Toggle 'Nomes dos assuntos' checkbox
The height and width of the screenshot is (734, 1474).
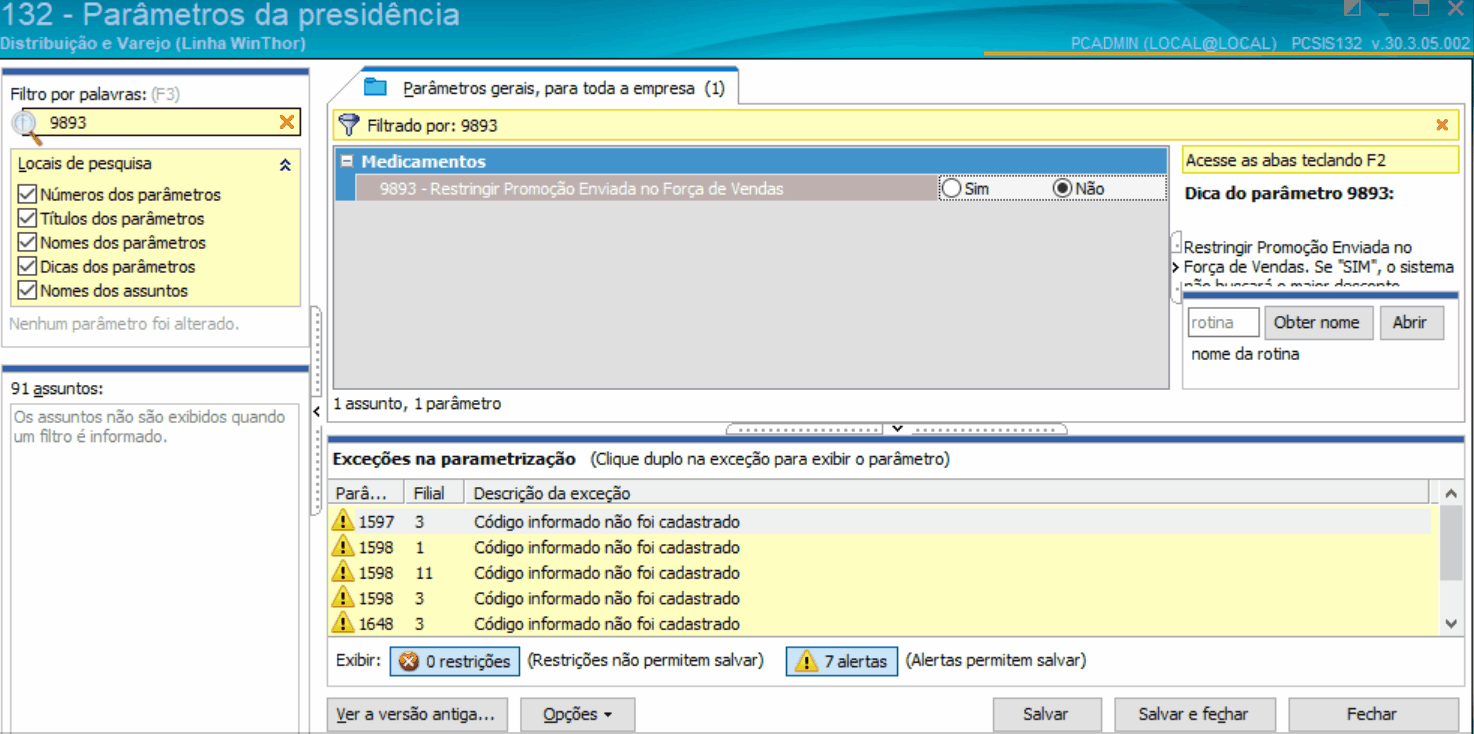click(27, 290)
